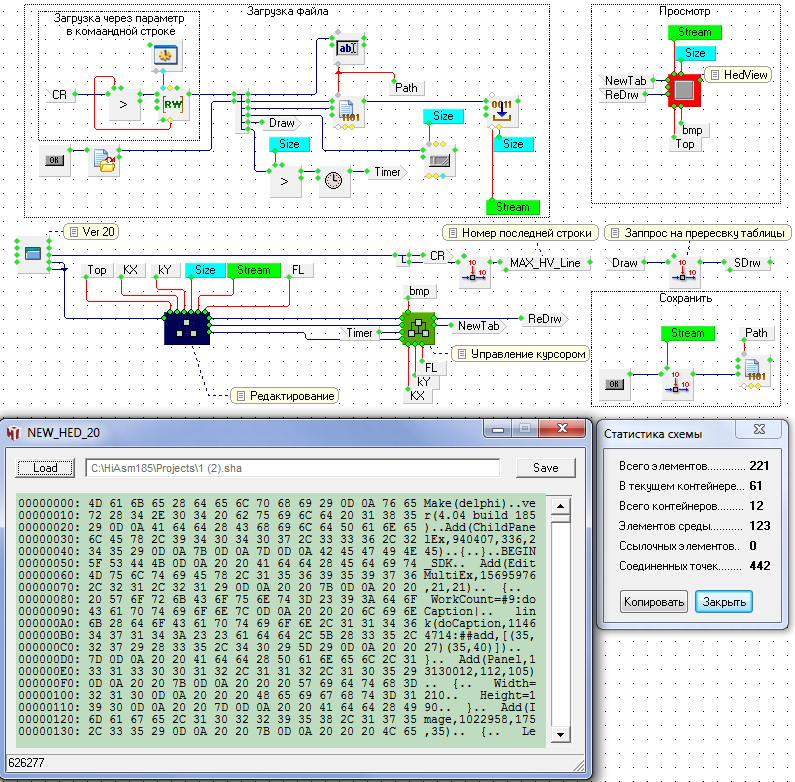This screenshot has height=782, width=795.
Task: Click the Закрыть button
Action: (723, 602)
